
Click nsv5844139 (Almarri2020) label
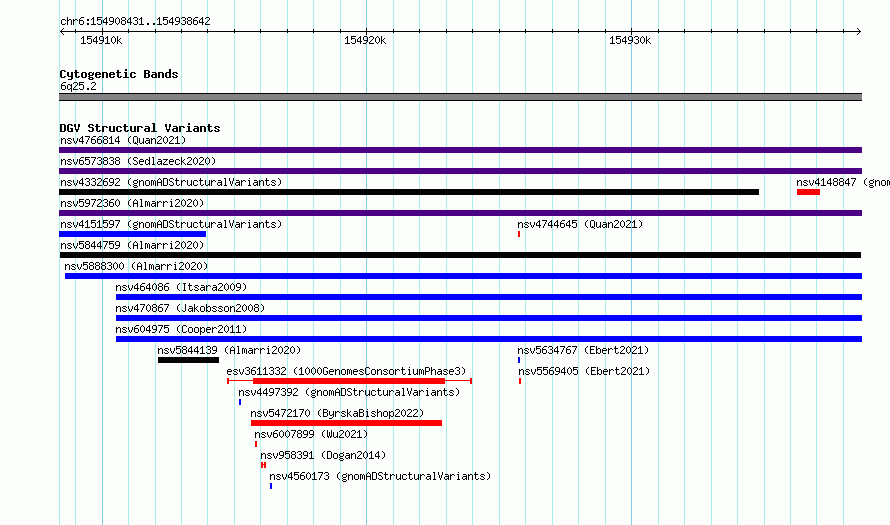(229, 350)
